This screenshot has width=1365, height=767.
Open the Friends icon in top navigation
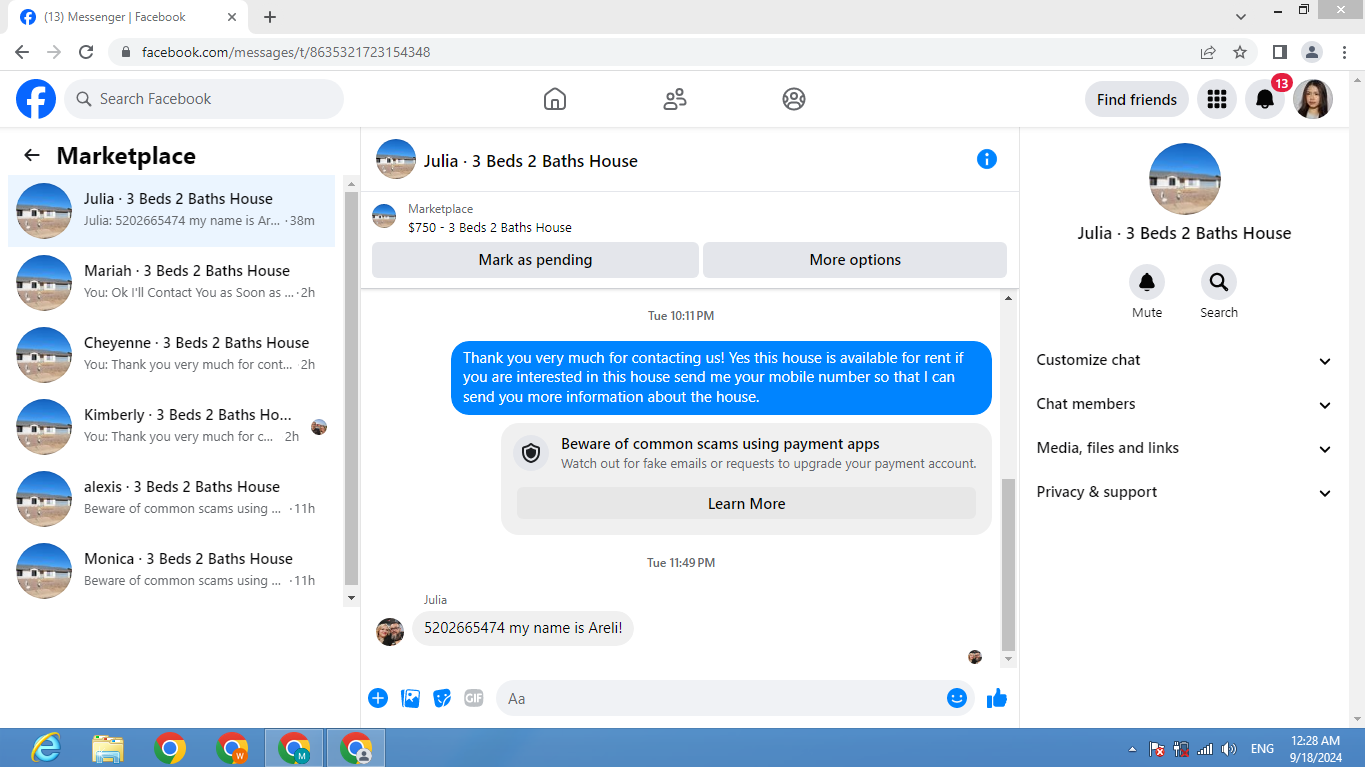675,99
